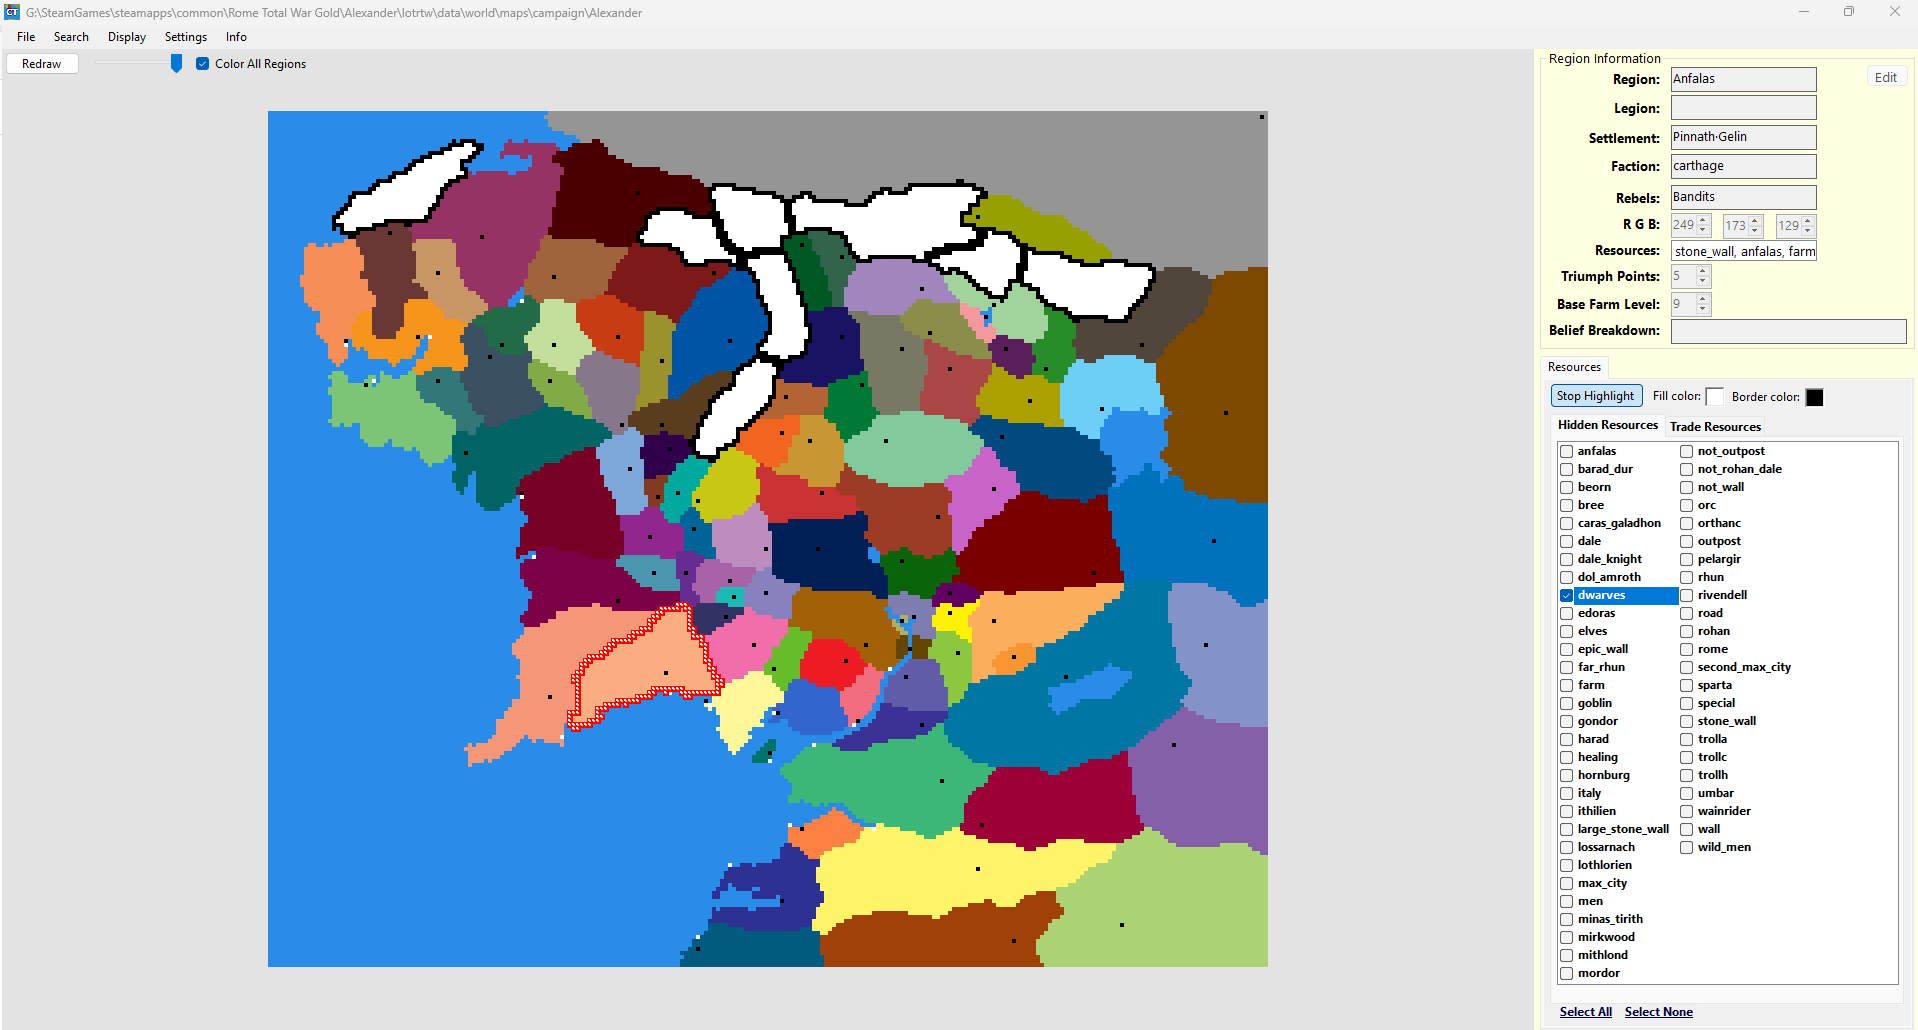Check the bree resource checkbox
This screenshot has width=1918, height=1030.
tap(1567, 506)
